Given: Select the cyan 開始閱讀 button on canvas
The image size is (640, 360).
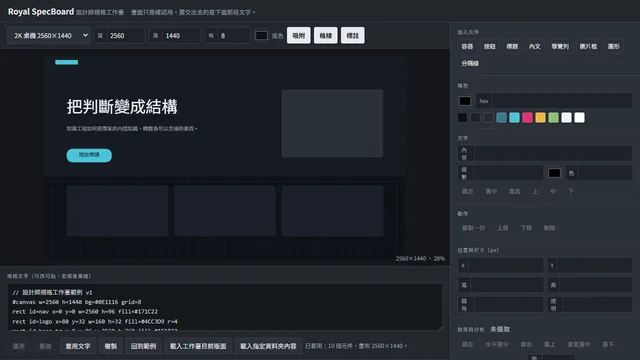Looking at the screenshot, I should click(89, 155).
